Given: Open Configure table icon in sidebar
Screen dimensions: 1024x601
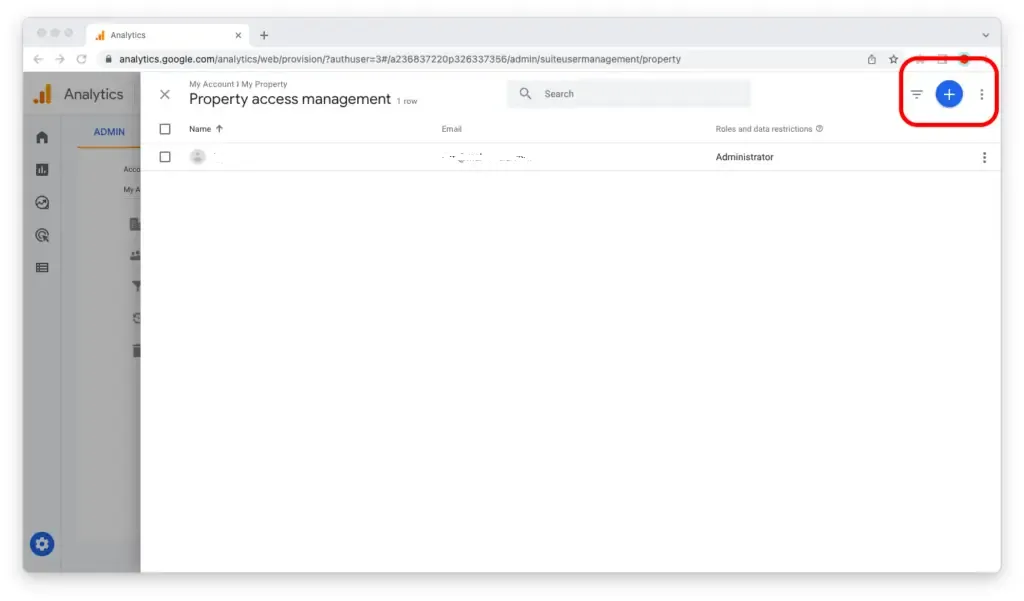Looking at the screenshot, I should 42,268.
